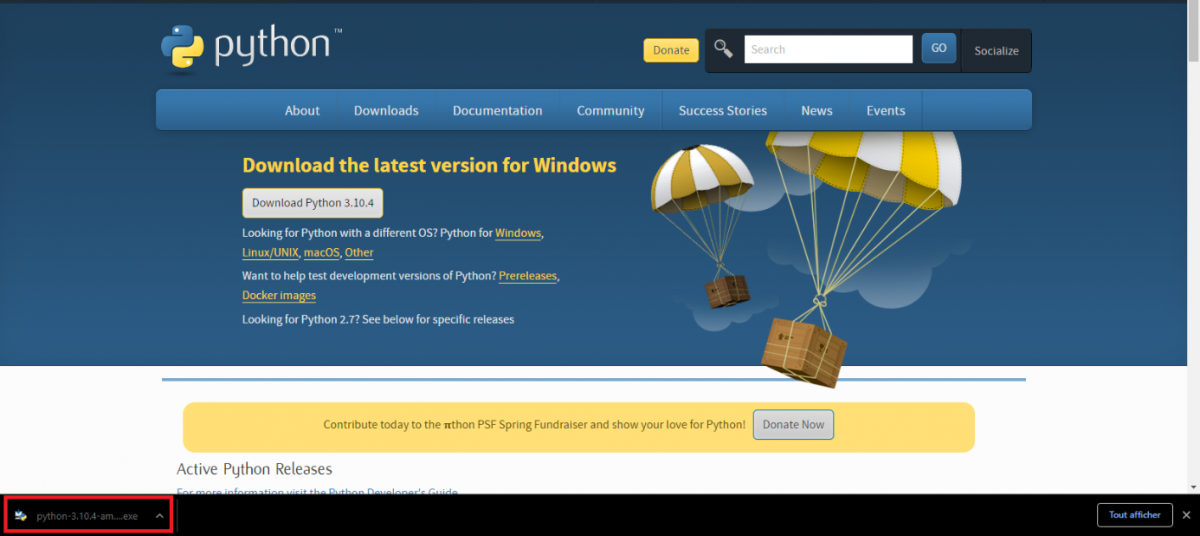1200x536 pixels.
Task: Click the Tout afficher button
Action: 1135,515
